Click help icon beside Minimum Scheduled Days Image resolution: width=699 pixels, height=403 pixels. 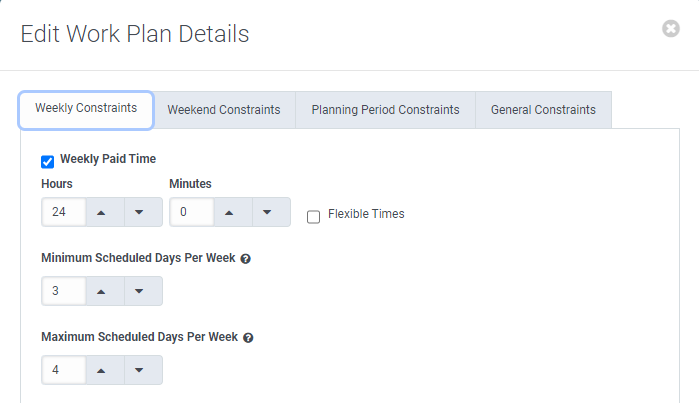246,258
